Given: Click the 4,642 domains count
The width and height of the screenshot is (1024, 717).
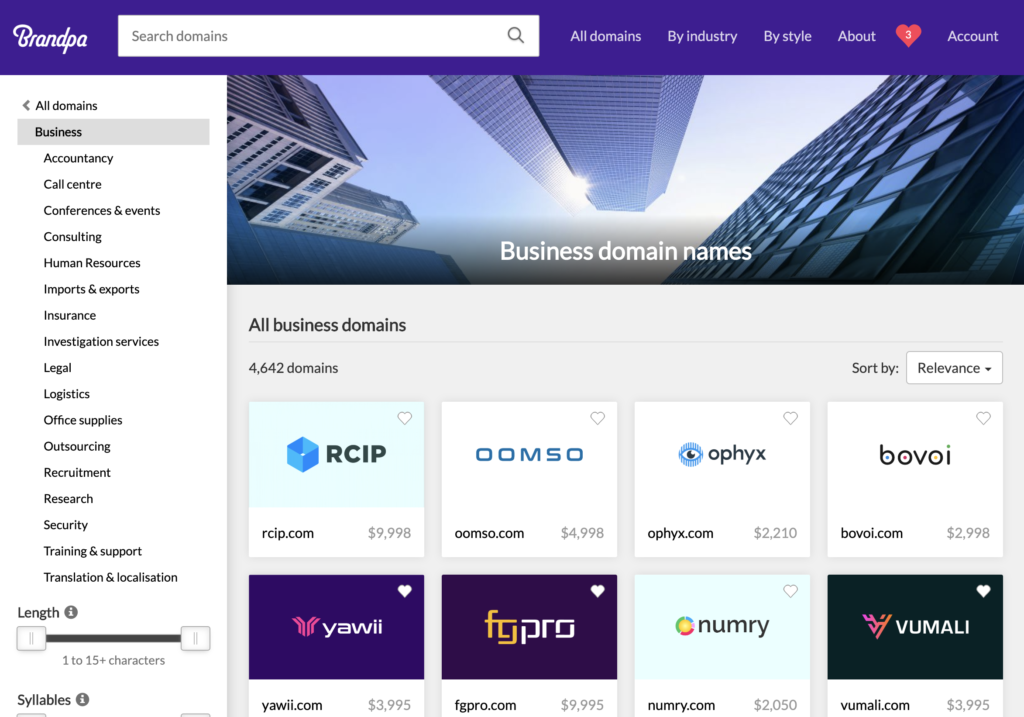Looking at the screenshot, I should (x=293, y=368).
